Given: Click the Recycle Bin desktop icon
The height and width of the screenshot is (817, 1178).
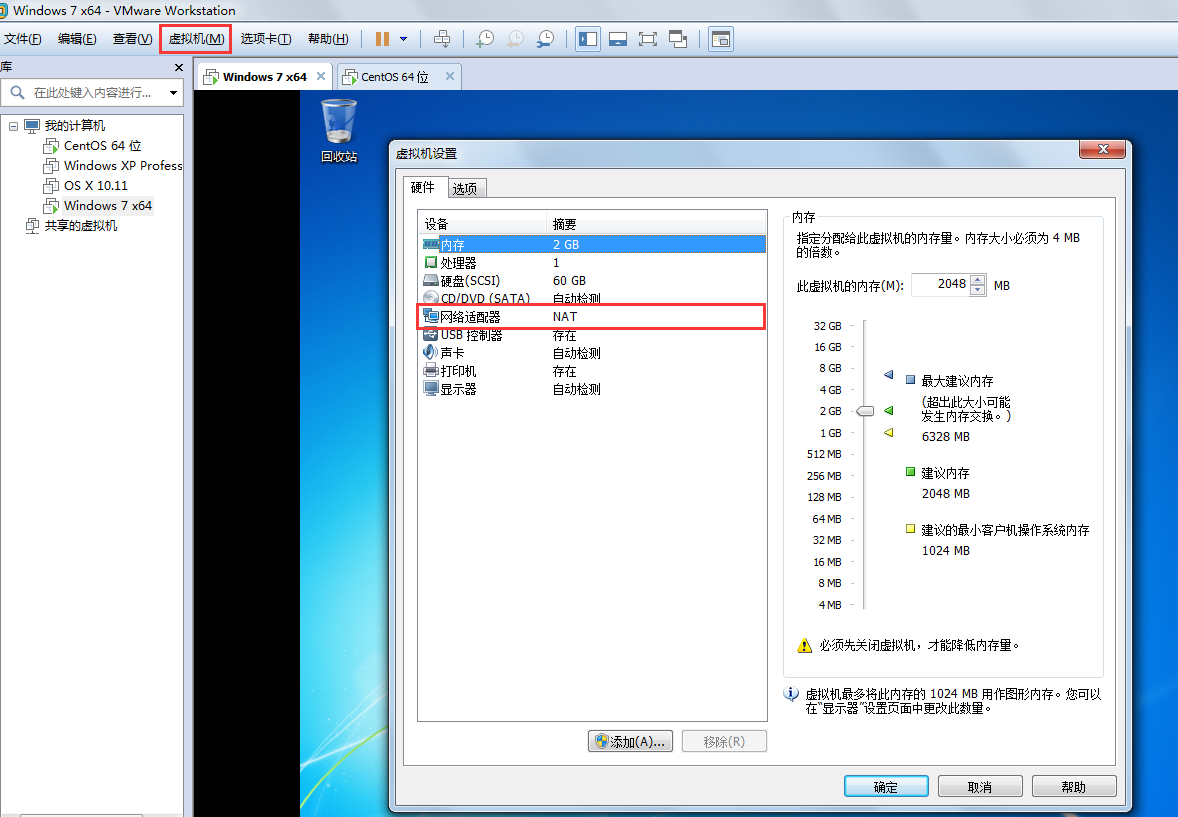Looking at the screenshot, I should pos(339,131).
